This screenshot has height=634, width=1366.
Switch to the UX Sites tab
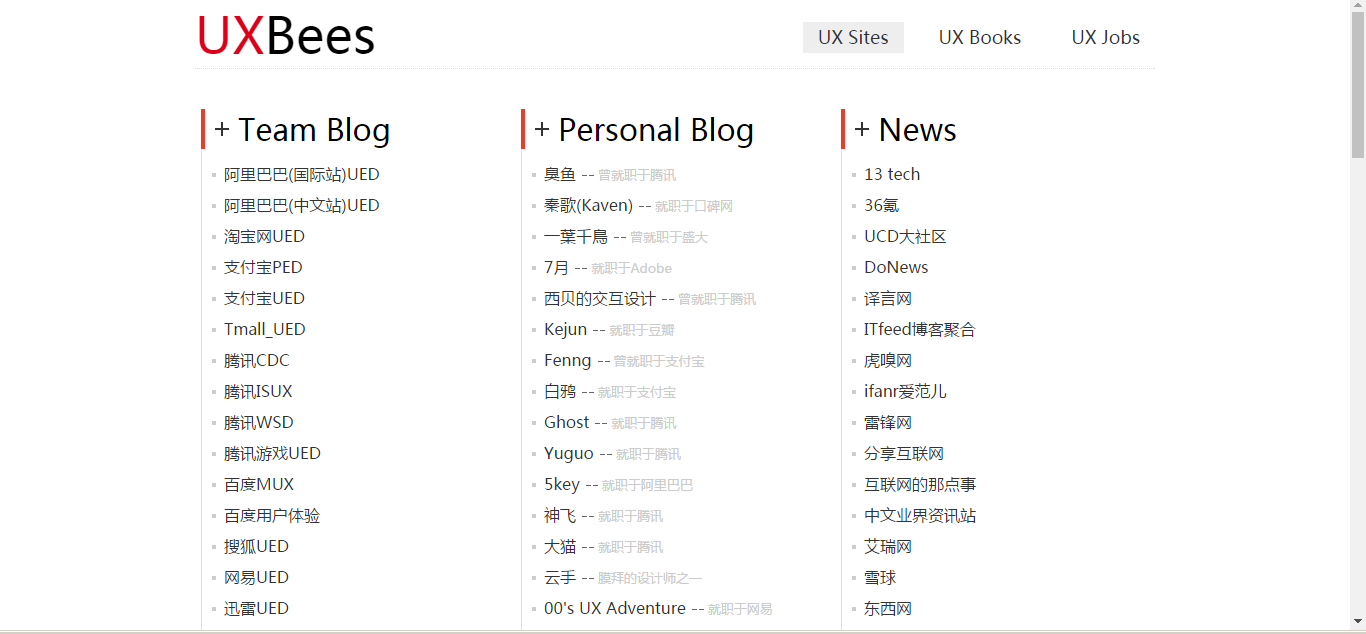[853, 37]
